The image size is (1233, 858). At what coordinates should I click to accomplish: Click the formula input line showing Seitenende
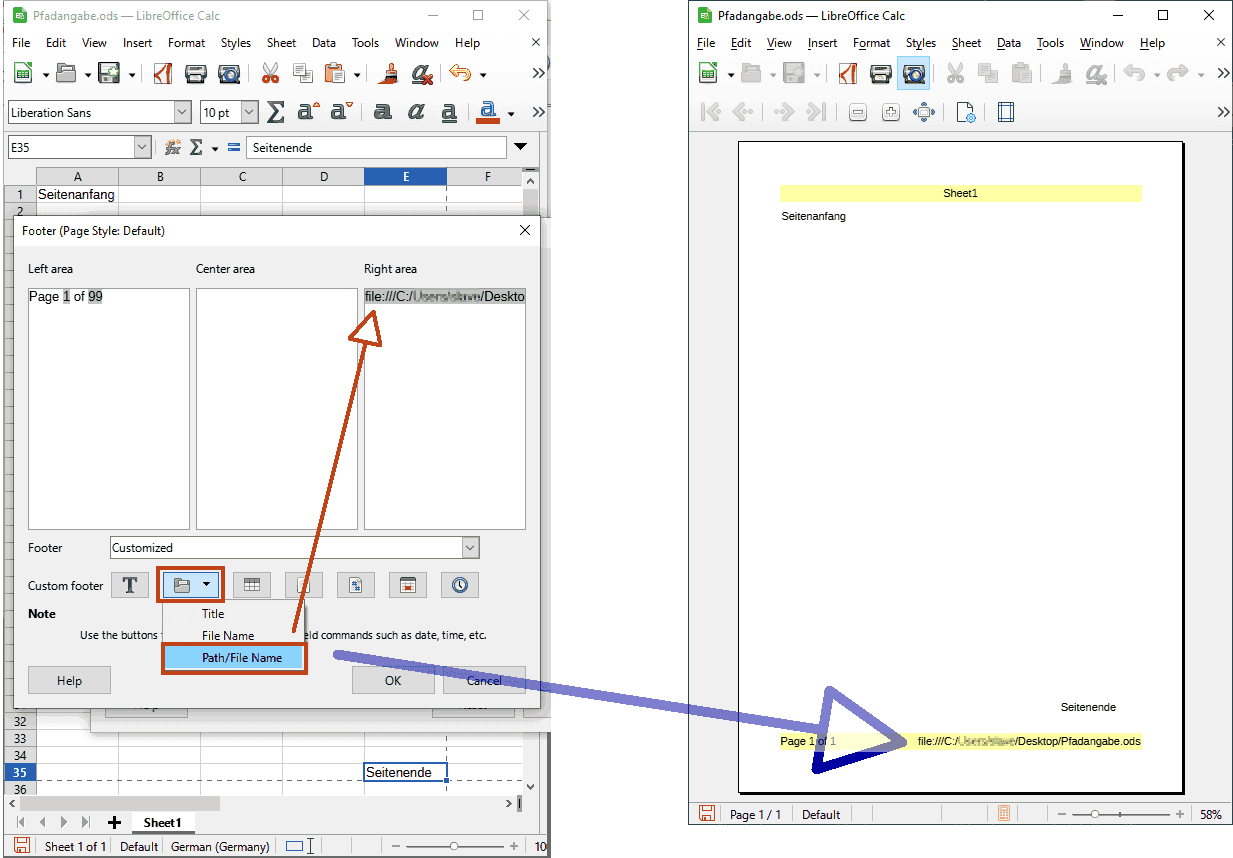click(376, 147)
